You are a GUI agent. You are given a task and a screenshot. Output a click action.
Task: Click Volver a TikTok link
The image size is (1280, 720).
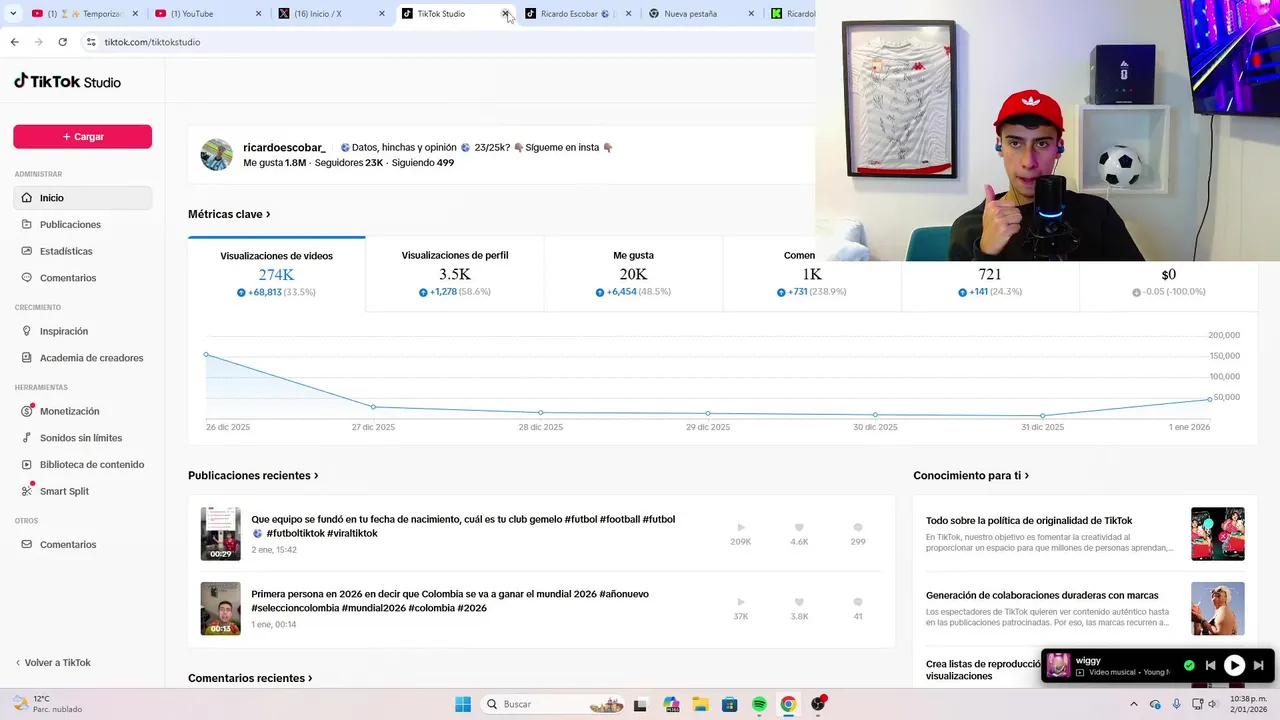[x=53, y=663]
